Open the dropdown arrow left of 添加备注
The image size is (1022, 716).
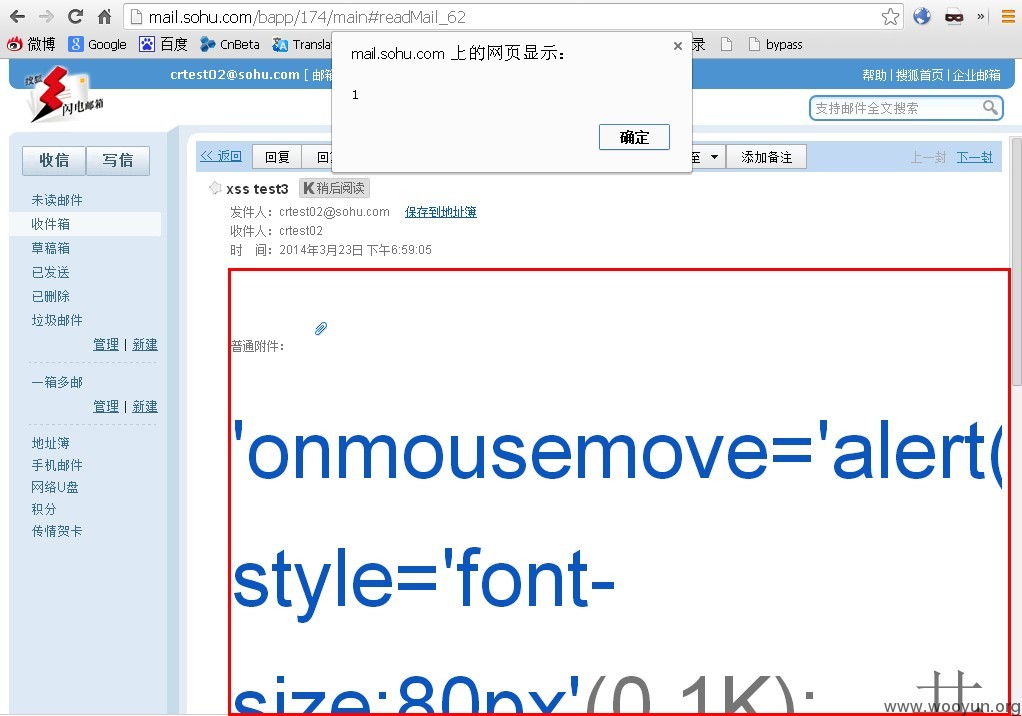pos(714,157)
